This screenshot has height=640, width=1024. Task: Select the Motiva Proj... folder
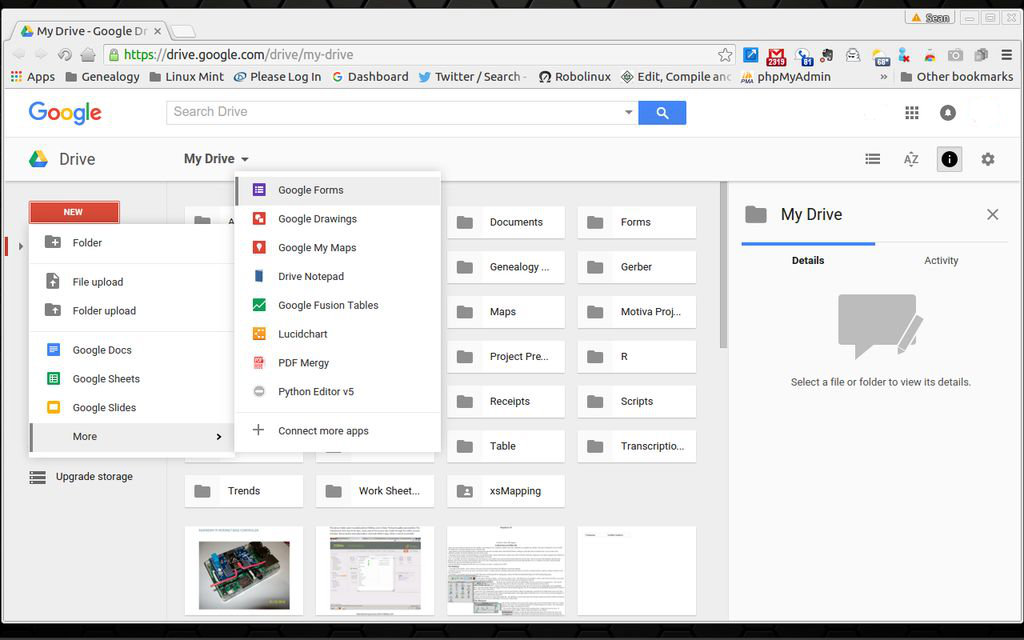point(637,312)
